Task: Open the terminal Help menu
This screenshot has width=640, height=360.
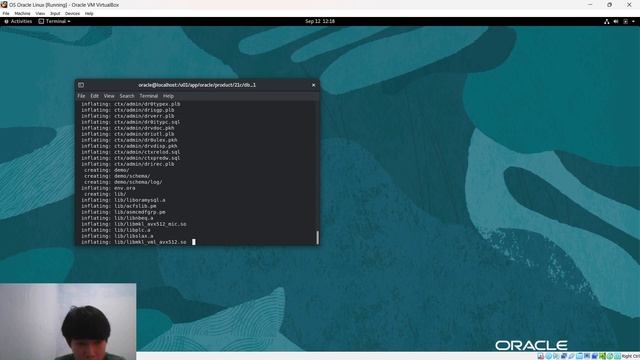Action: pyautogui.click(x=169, y=96)
